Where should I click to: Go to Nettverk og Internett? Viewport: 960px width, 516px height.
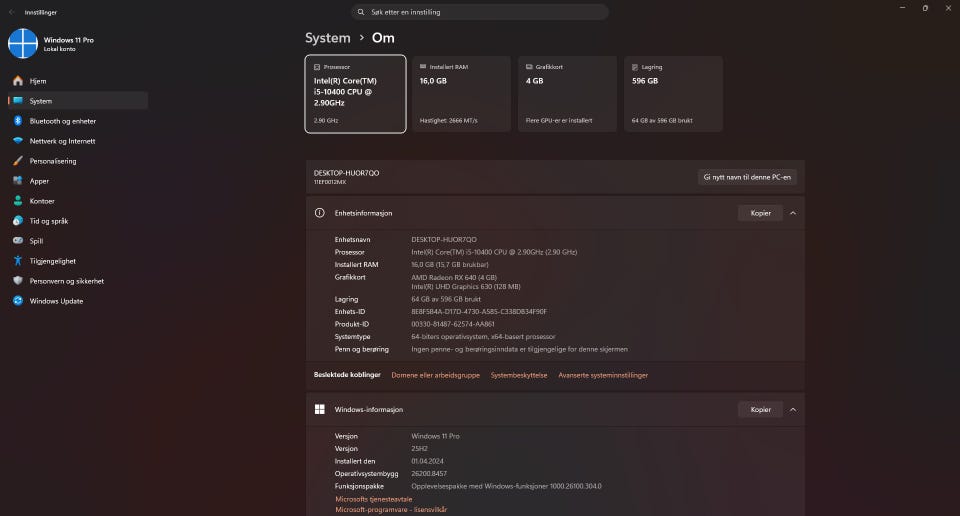(78, 141)
